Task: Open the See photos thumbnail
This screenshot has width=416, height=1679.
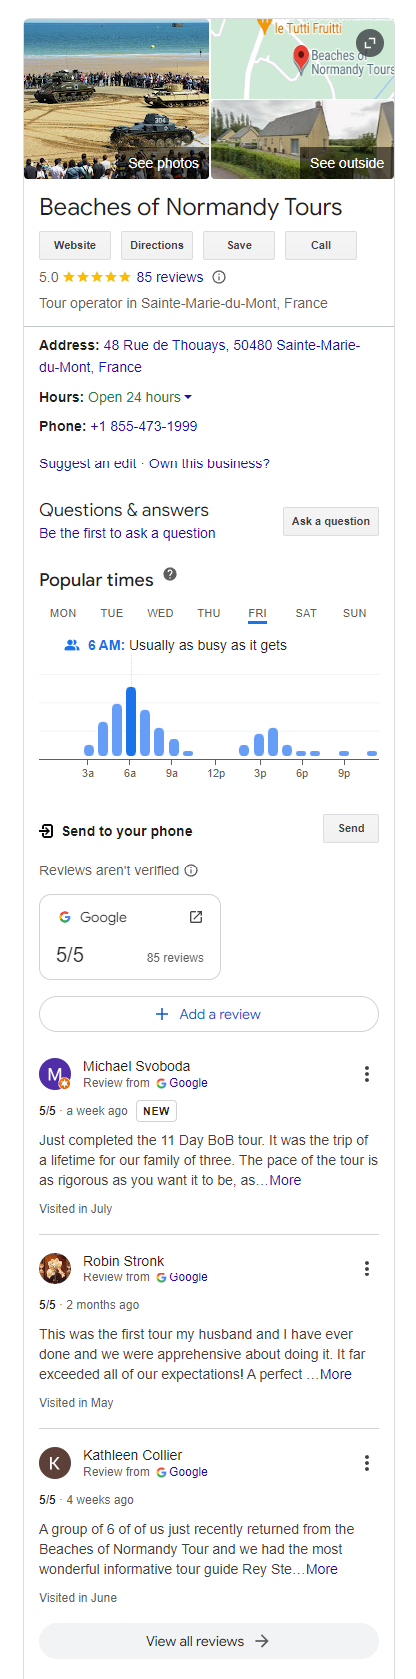Action: [117, 99]
